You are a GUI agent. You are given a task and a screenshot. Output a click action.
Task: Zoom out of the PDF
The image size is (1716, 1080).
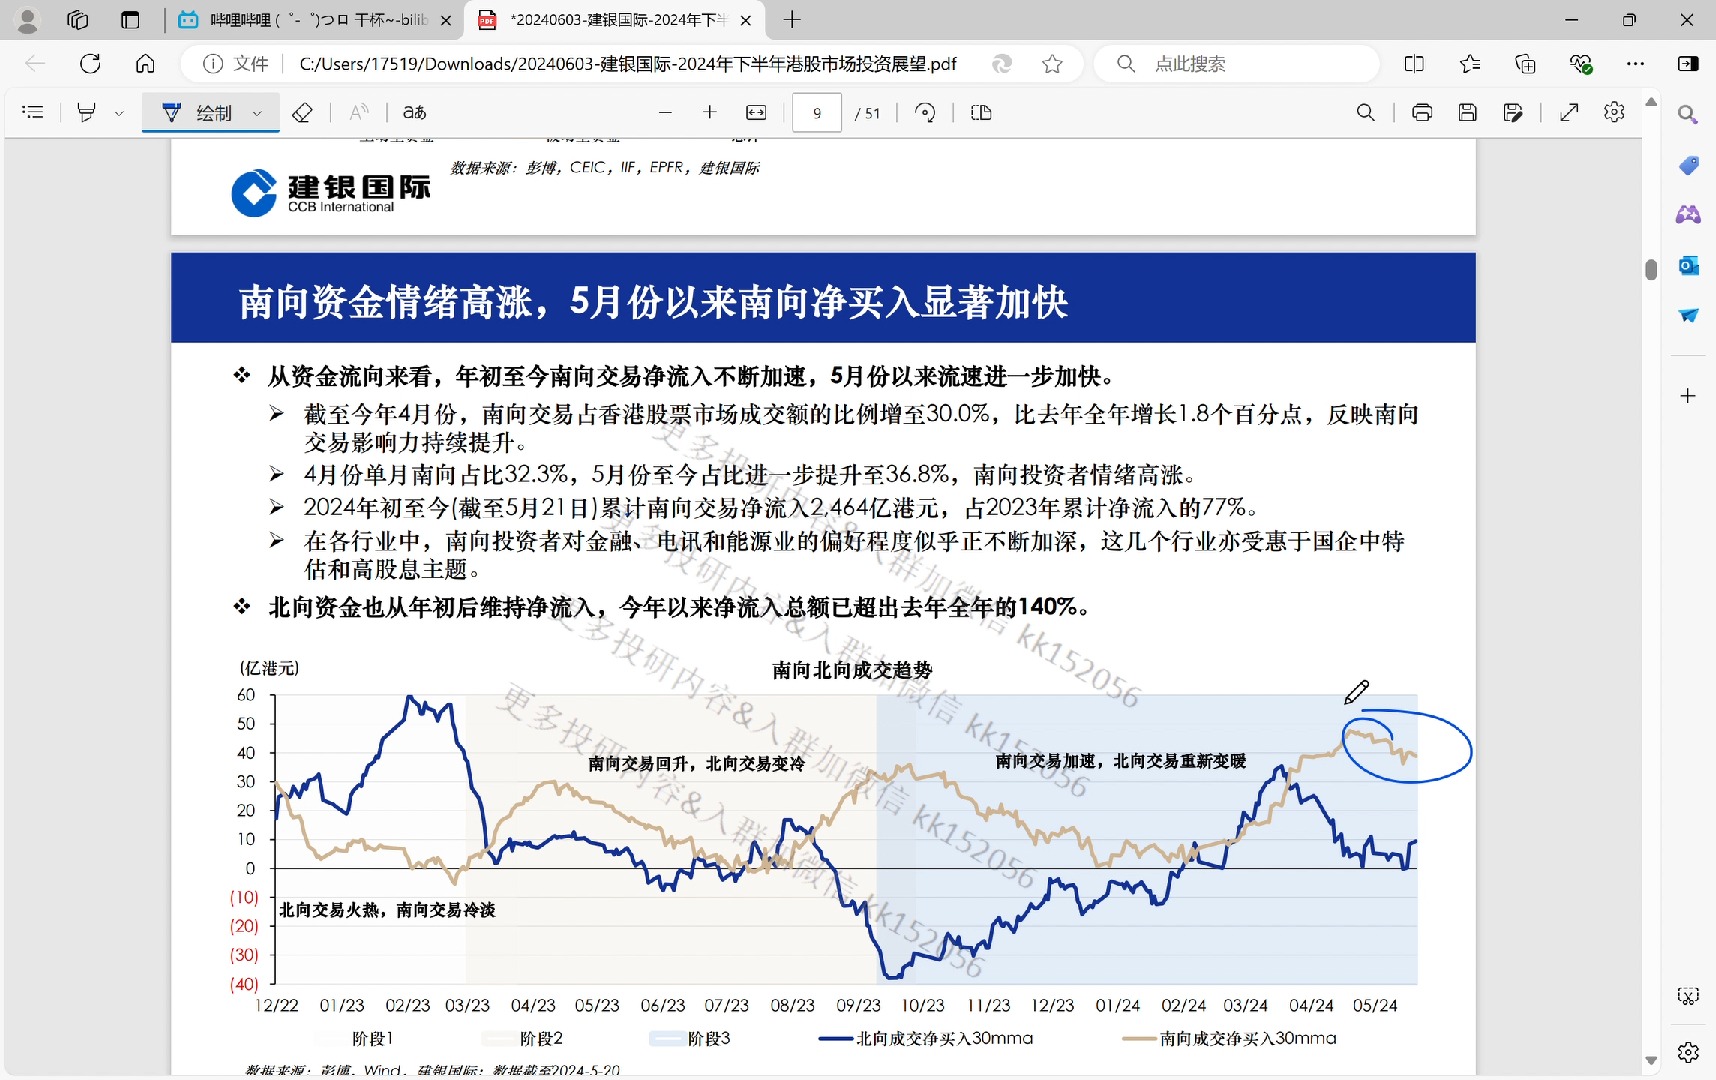[665, 112]
